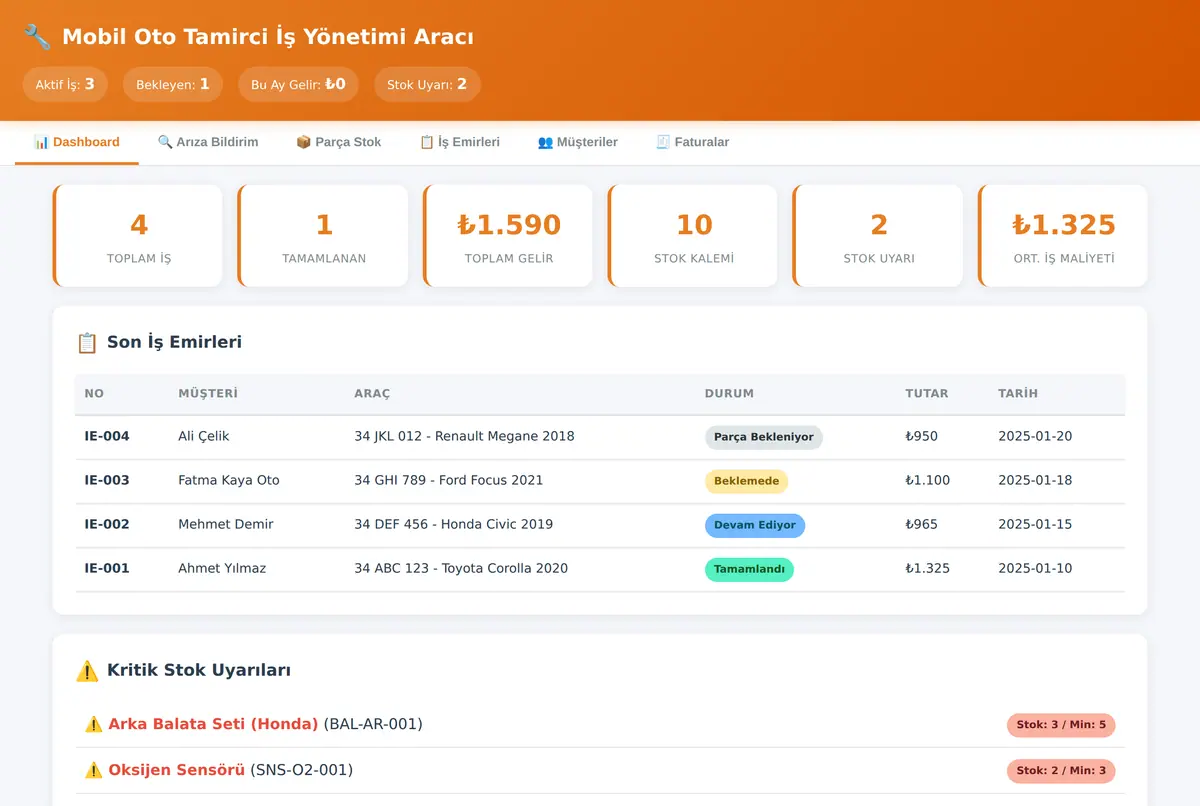Click the warning icon beside Kritik Stok Uyarıları
The height and width of the screenshot is (806, 1200).
pos(87,670)
